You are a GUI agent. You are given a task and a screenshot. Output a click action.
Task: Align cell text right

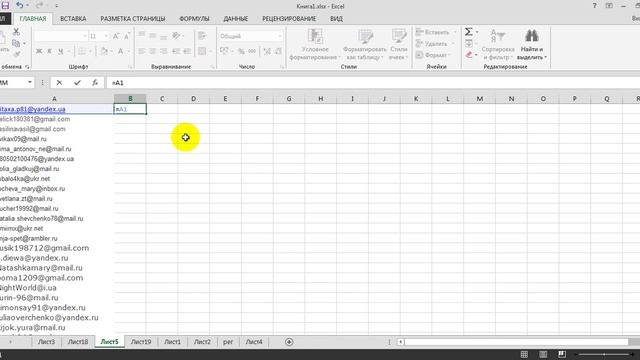point(164,51)
